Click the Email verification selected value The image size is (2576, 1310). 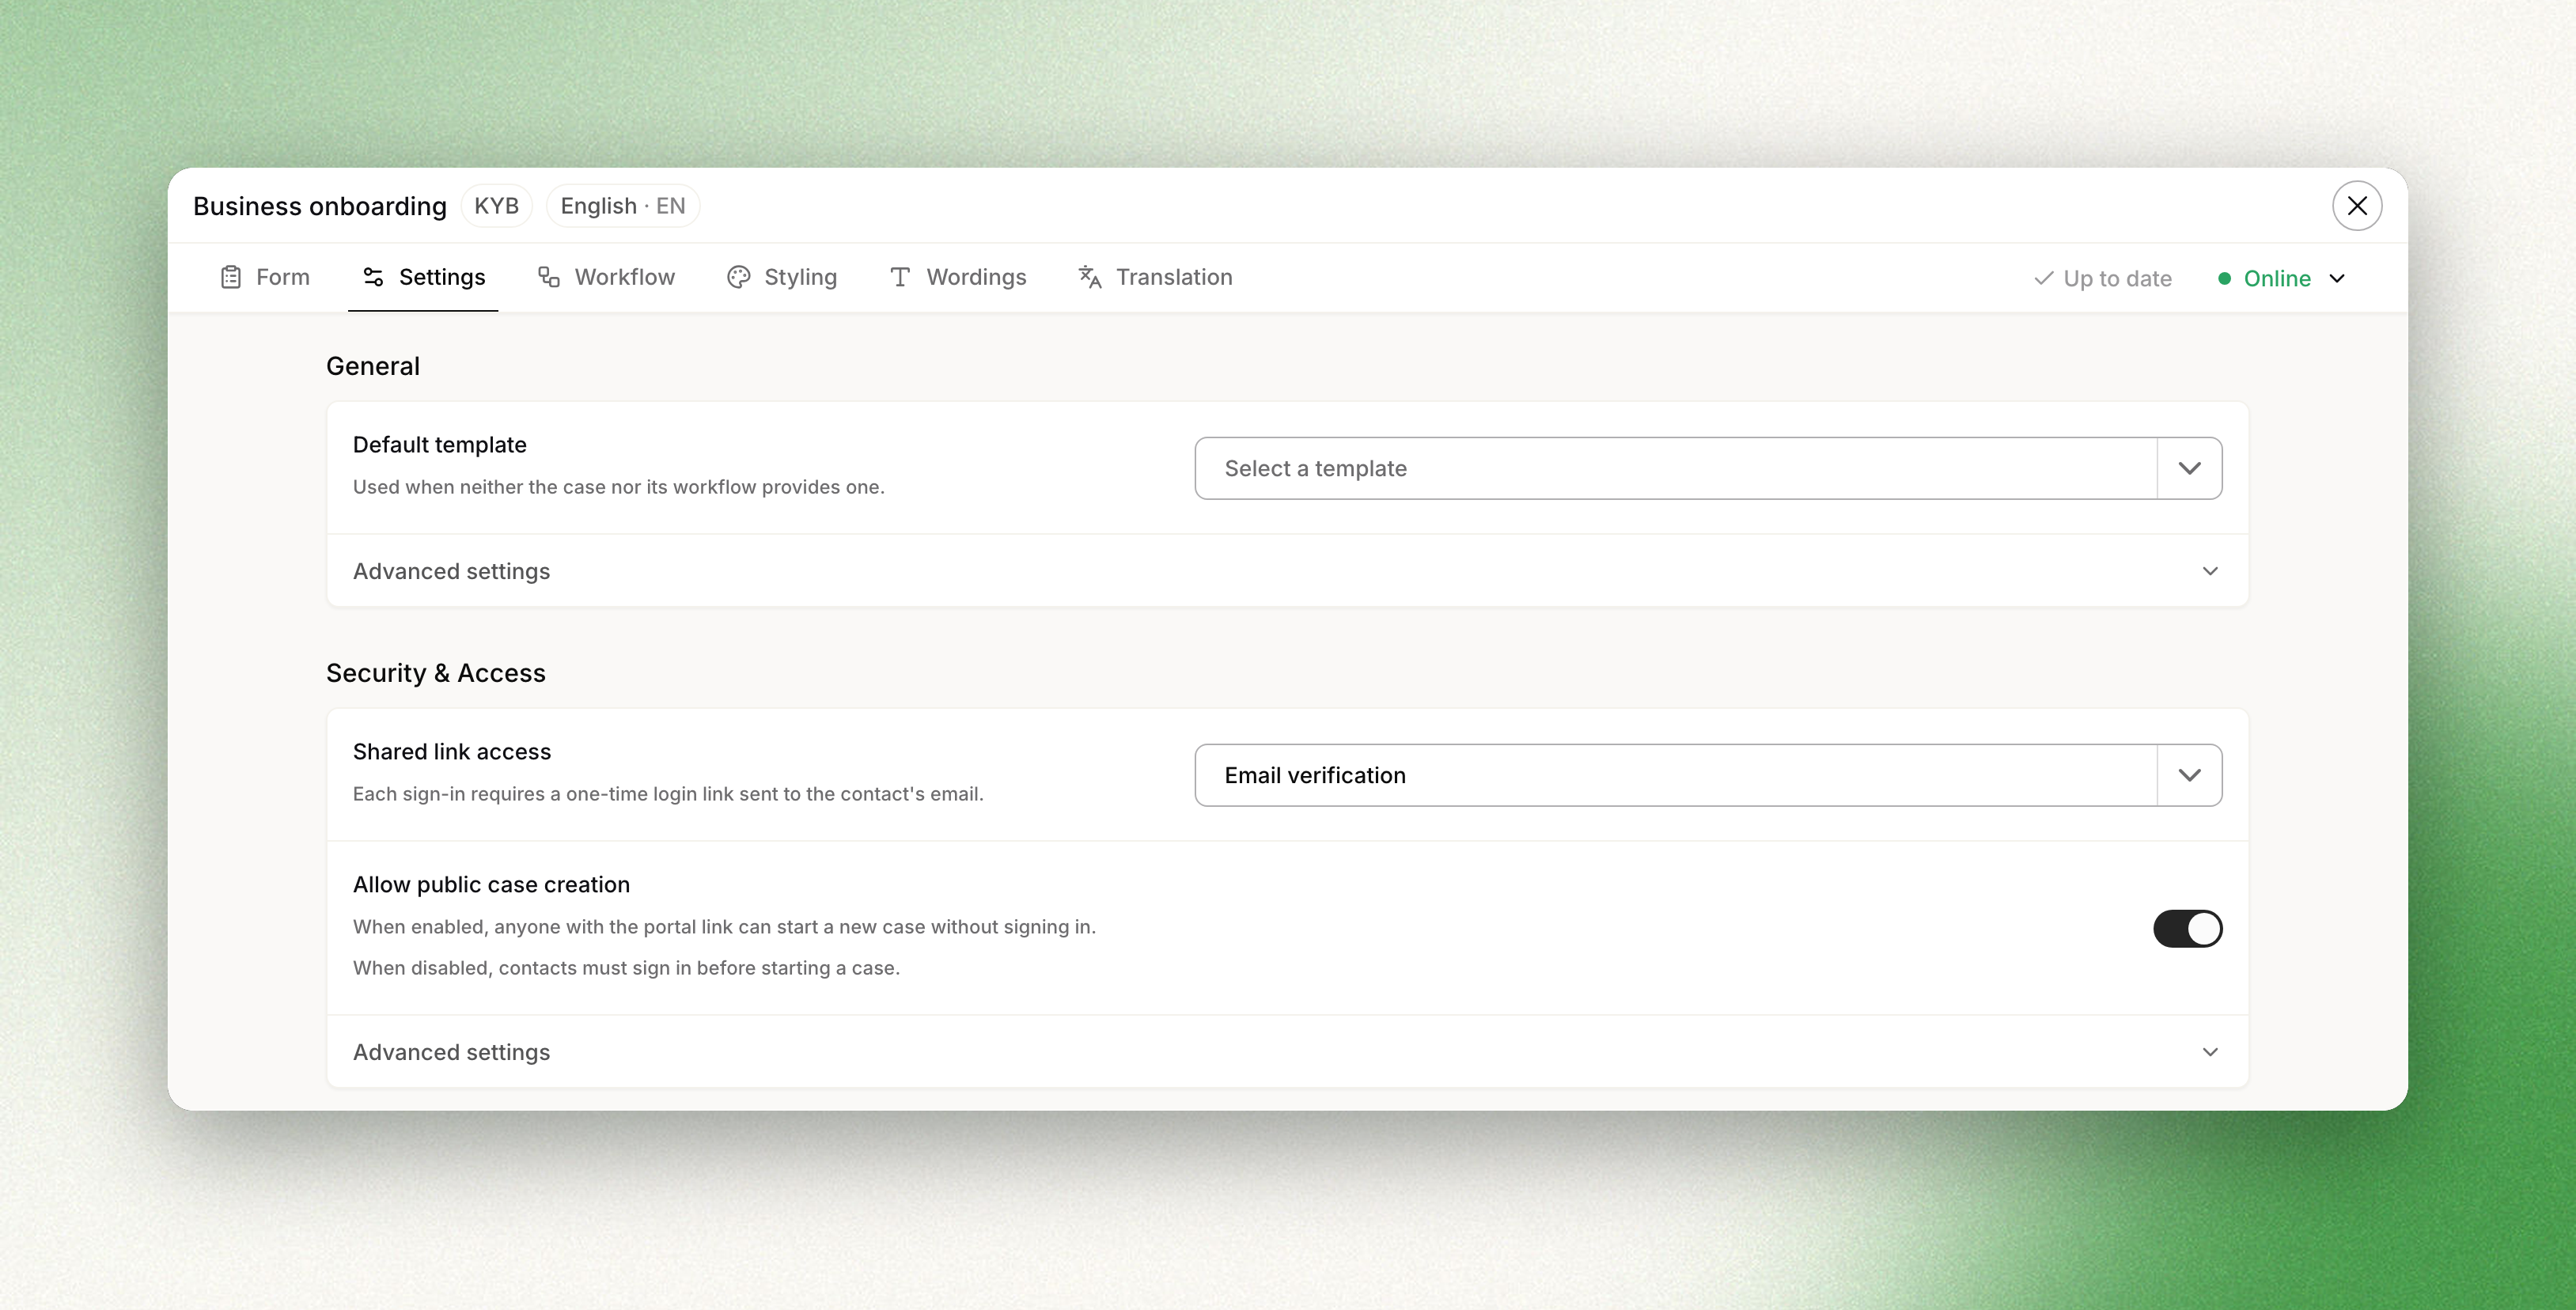[1315, 775]
